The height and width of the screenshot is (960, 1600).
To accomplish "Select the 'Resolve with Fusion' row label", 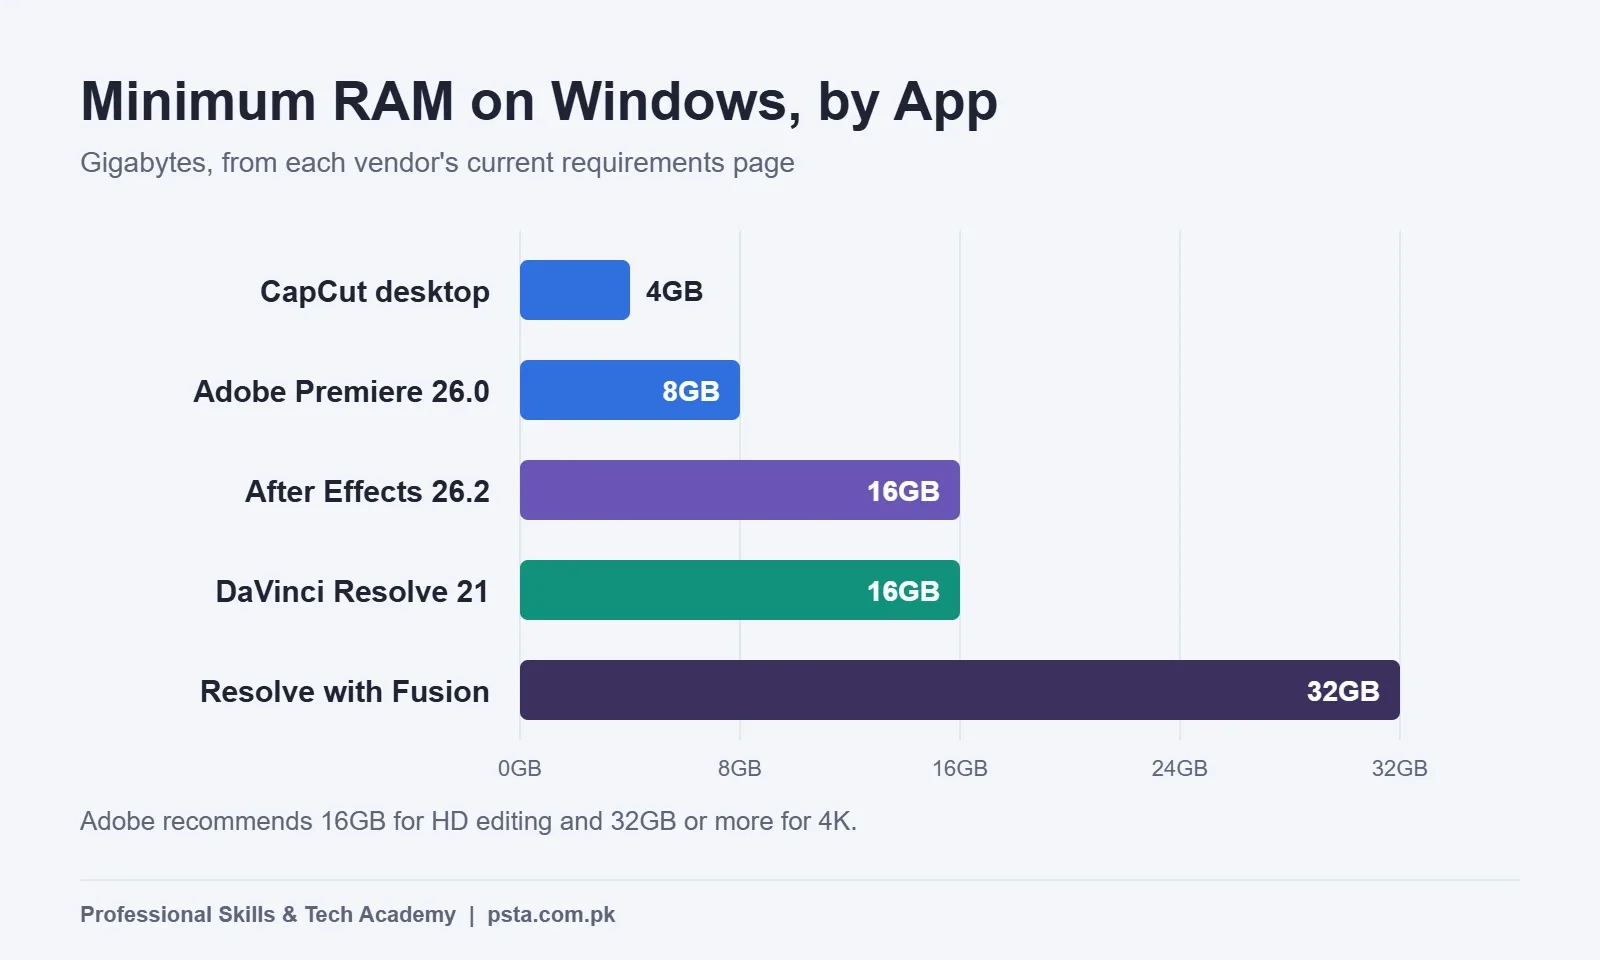I will 345,691.
